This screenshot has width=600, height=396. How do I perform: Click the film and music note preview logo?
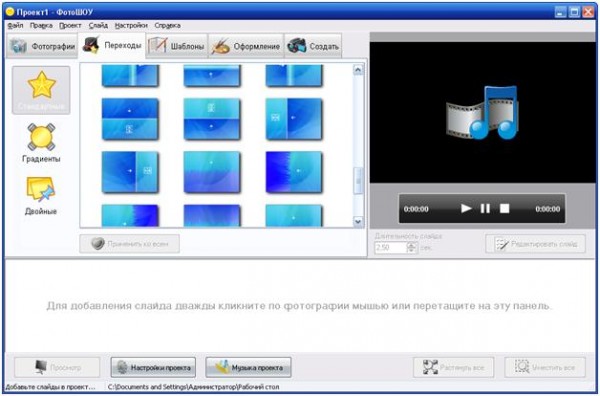point(482,112)
